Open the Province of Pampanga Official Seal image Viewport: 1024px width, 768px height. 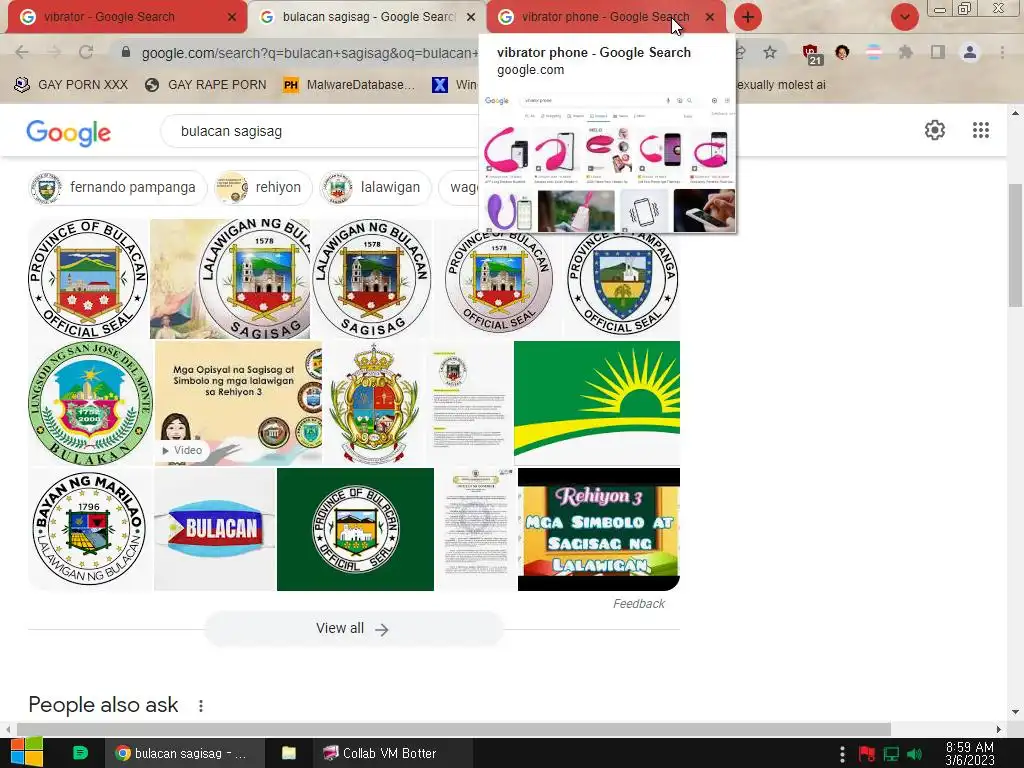tap(622, 285)
